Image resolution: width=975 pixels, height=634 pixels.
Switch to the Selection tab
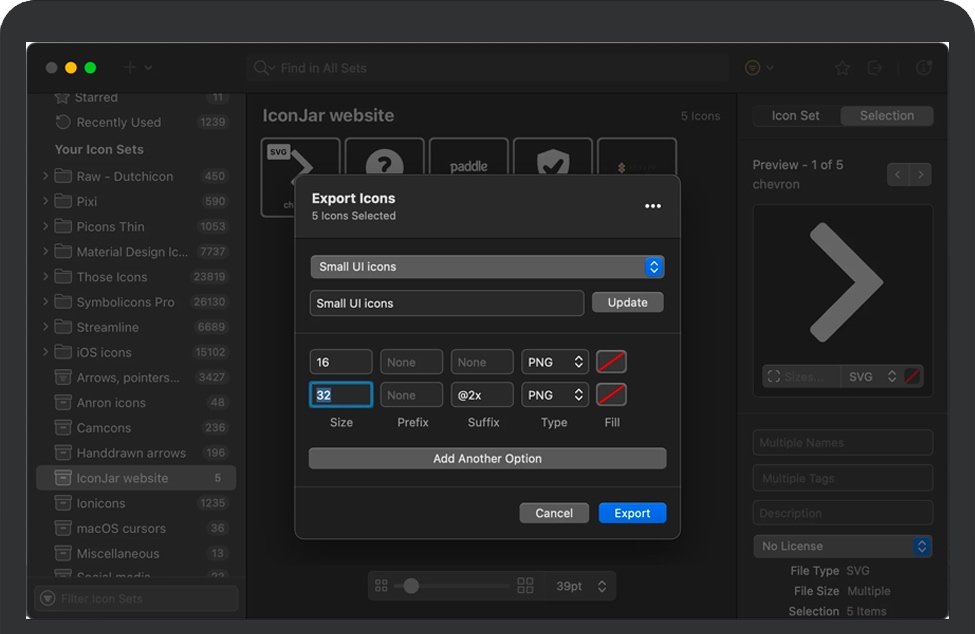(x=887, y=116)
